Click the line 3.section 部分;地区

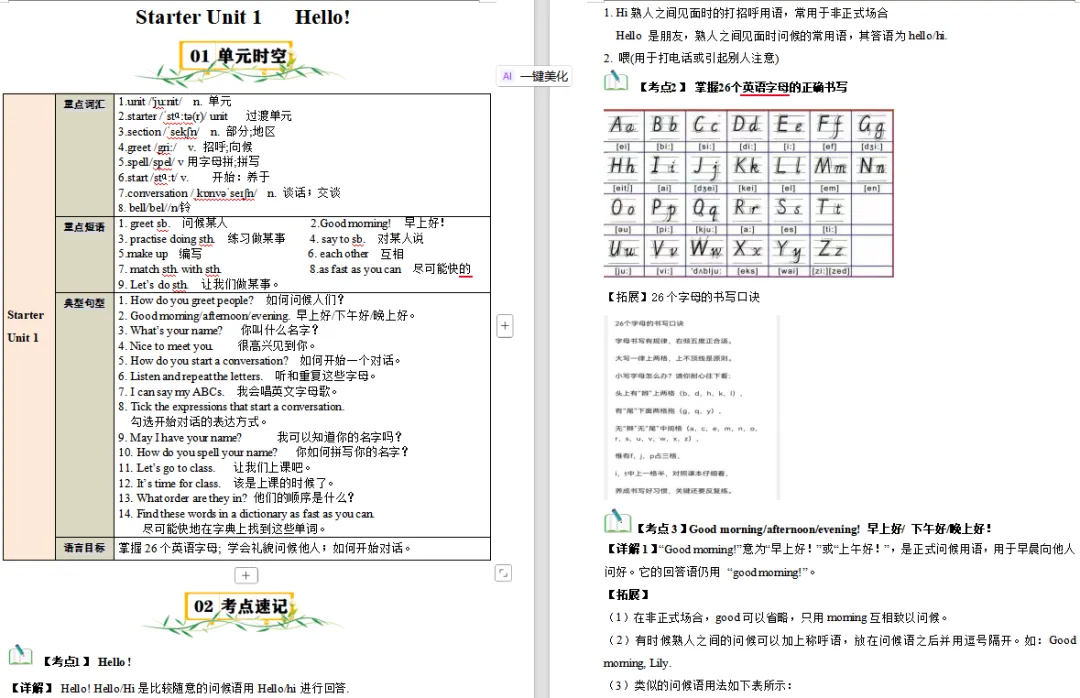(196, 132)
